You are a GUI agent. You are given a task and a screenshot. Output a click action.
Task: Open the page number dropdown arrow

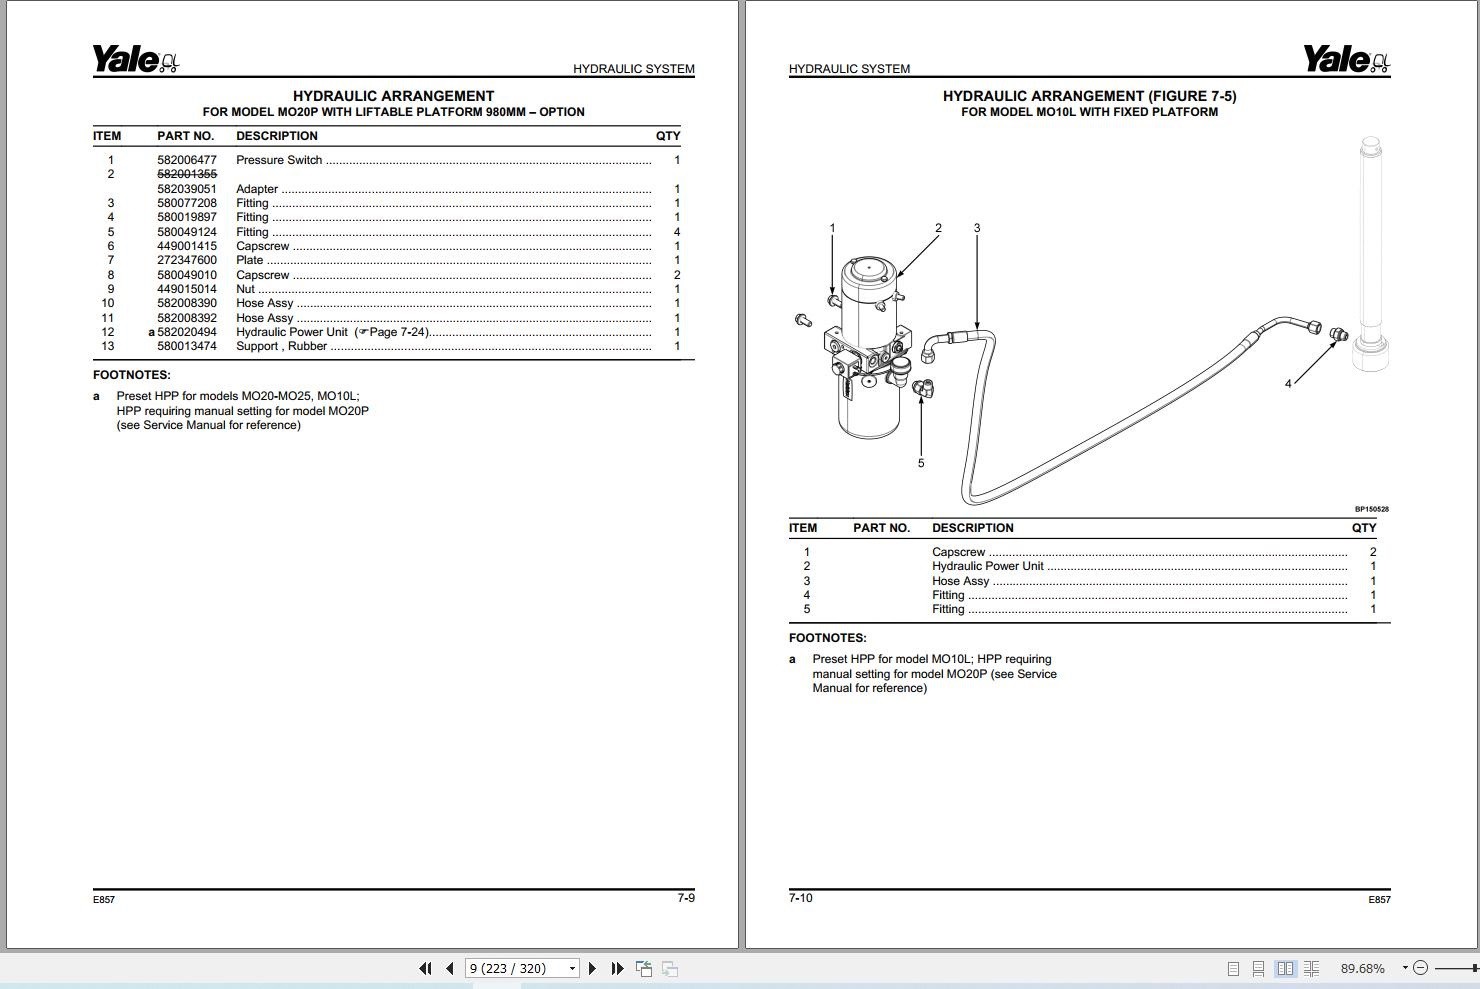(x=572, y=968)
